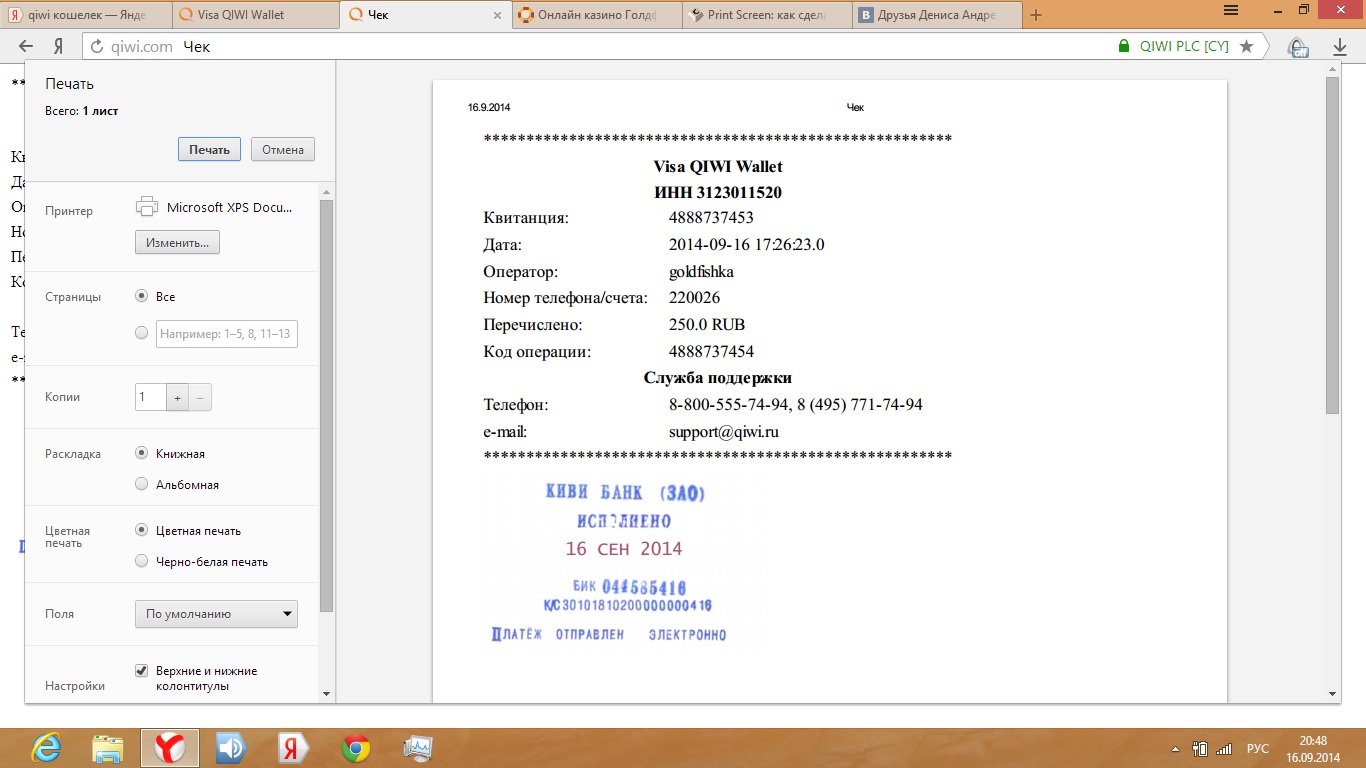Click the receipt date 2014-09-16 17:26:23.0
Screen dimensions: 1366x768
[747, 244]
